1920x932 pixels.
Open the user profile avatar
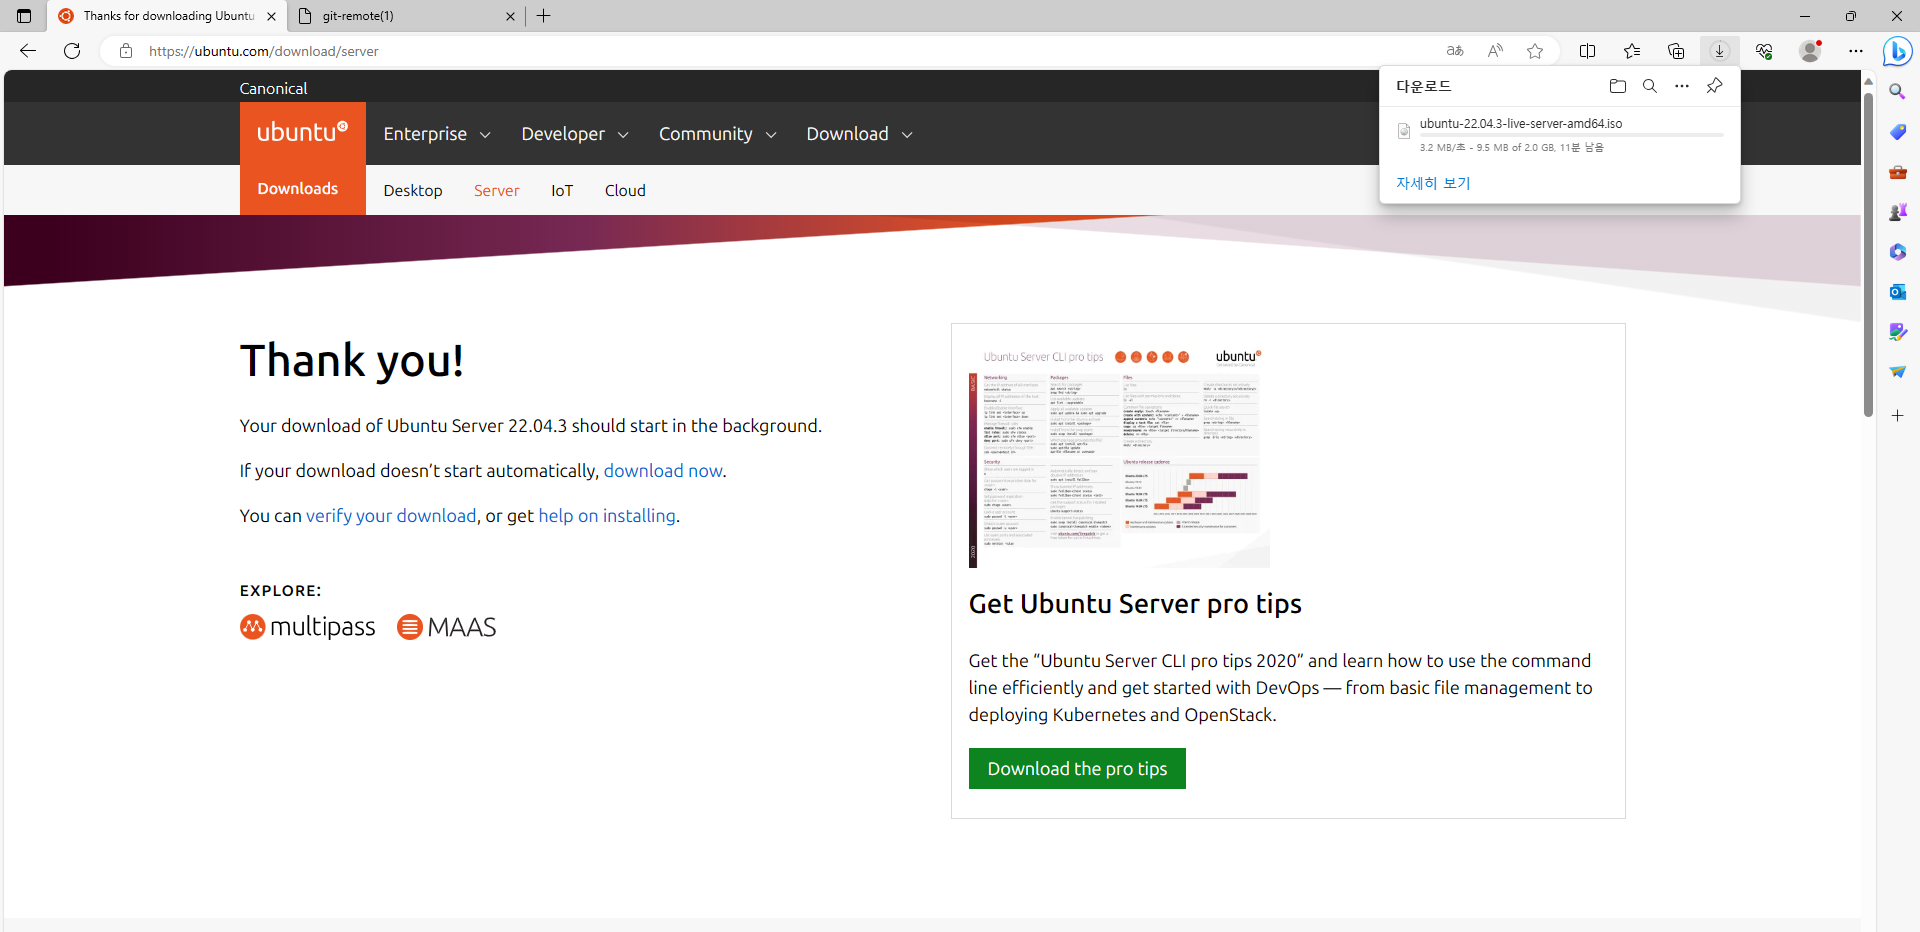[x=1810, y=51]
